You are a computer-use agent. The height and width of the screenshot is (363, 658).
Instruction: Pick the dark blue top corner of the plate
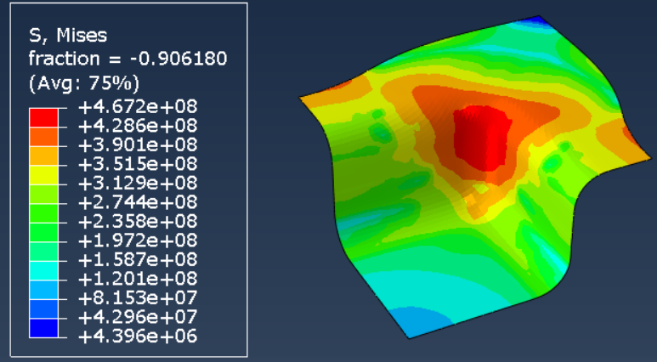540,20
